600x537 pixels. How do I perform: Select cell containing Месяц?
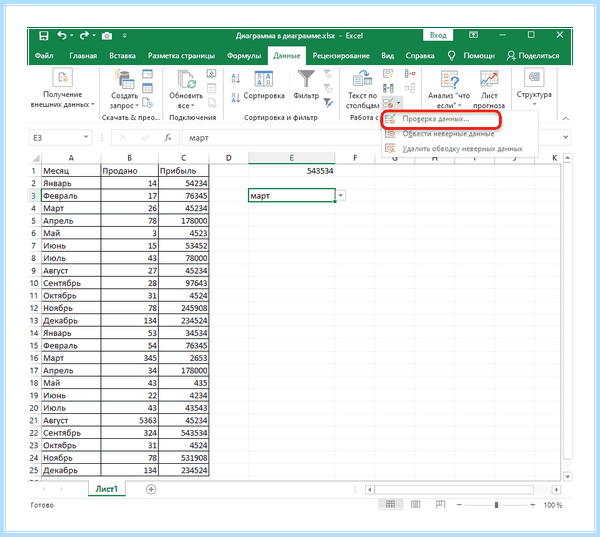coord(71,171)
